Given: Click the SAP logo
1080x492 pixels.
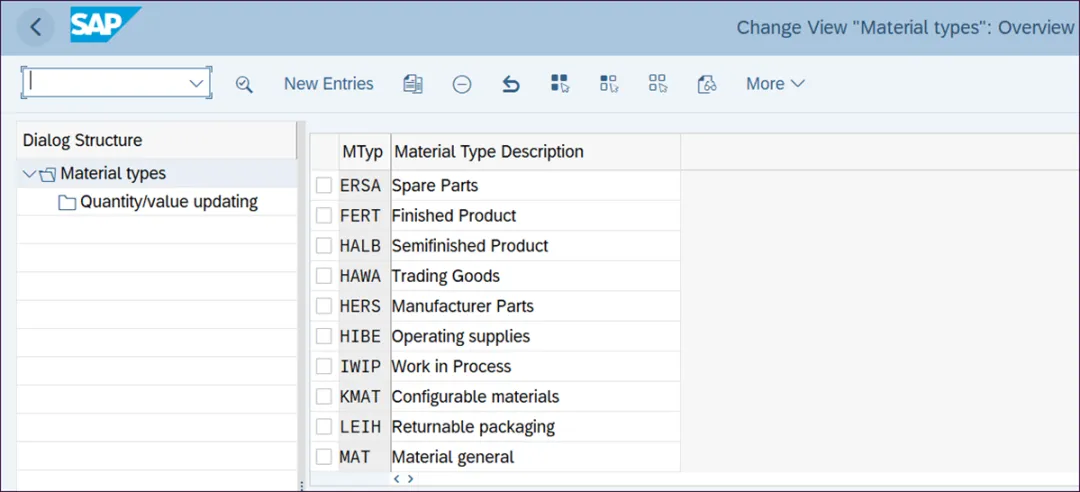Looking at the screenshot, I should pos(105,25).
